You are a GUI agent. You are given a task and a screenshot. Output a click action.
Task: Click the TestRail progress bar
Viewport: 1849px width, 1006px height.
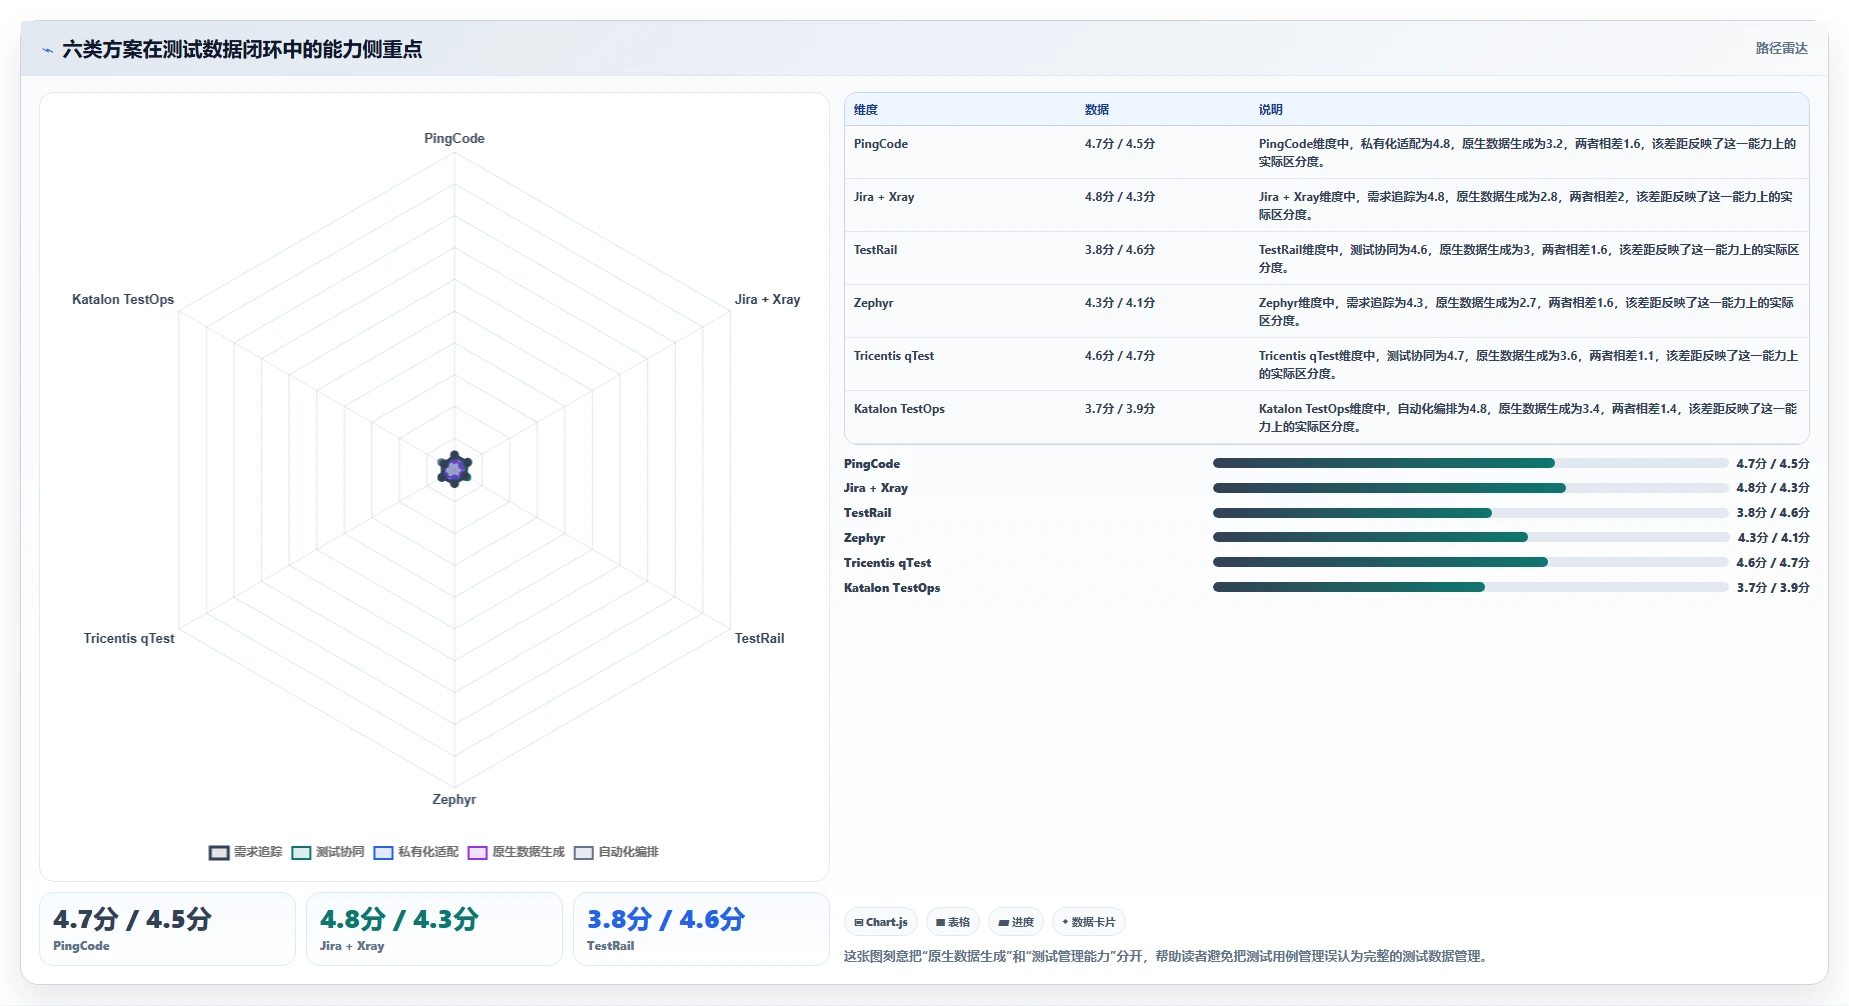coord(1470,513)
